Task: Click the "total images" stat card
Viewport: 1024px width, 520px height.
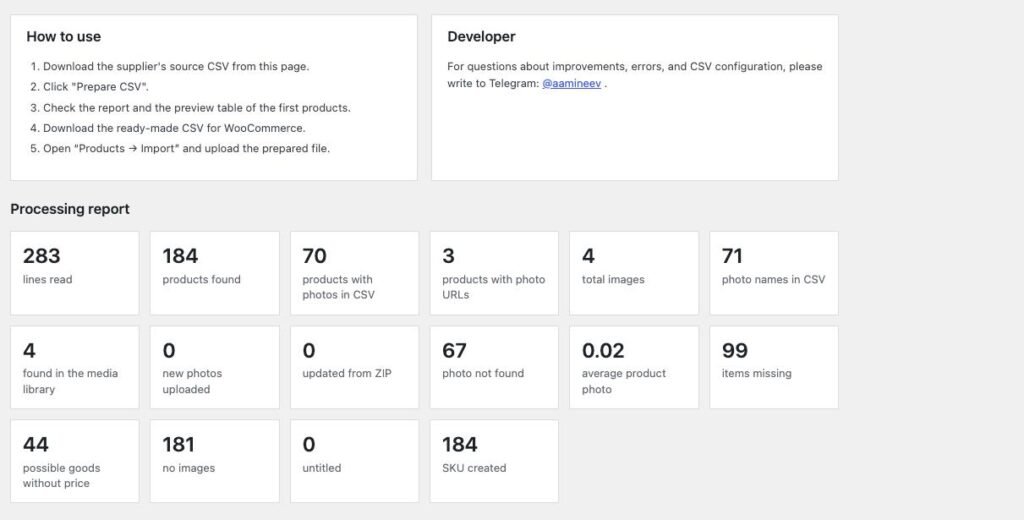Action: point(634,273)
